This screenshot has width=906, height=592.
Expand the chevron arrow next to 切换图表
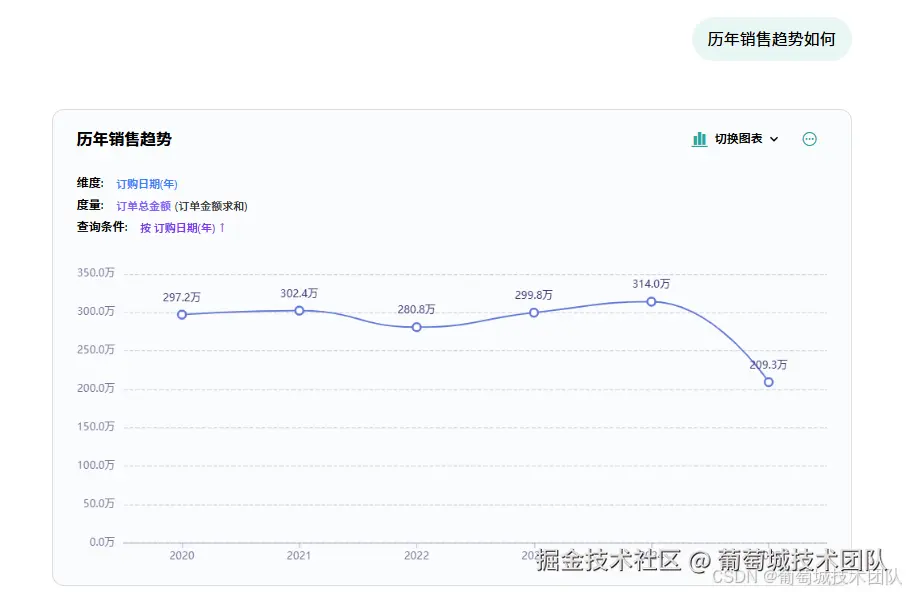[774, 139]
